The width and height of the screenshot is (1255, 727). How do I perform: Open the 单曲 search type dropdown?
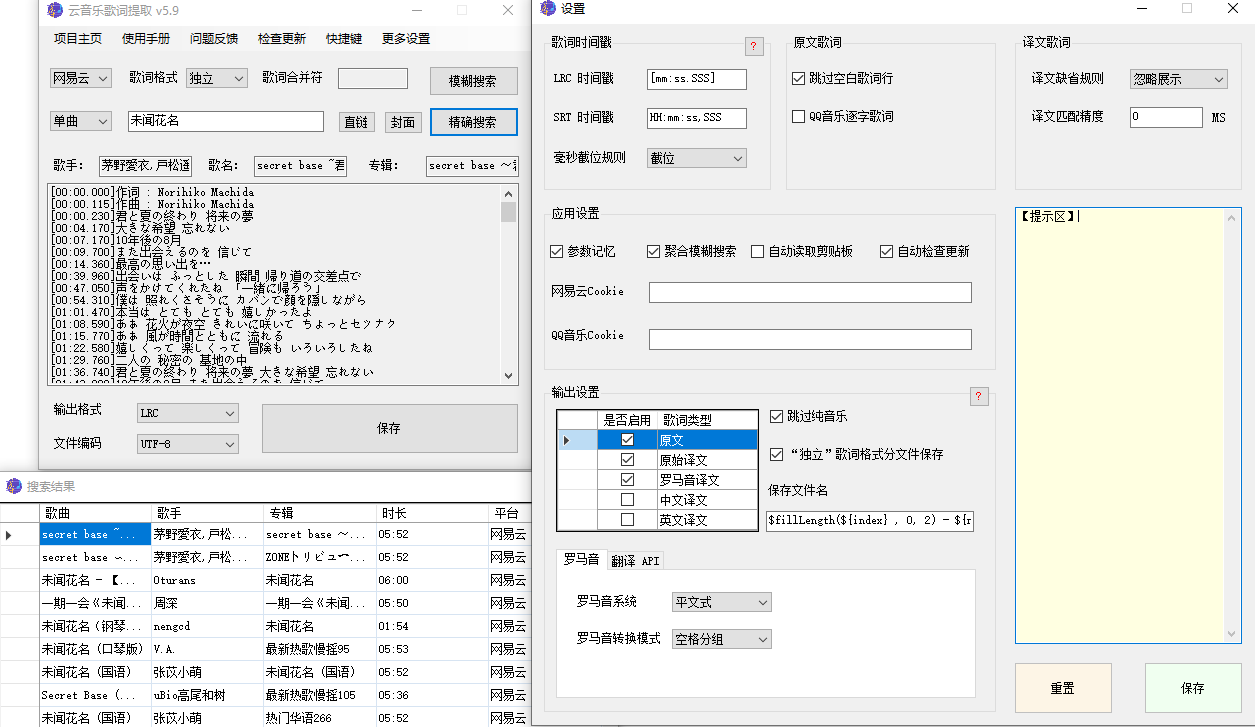(x=81, y=121)
